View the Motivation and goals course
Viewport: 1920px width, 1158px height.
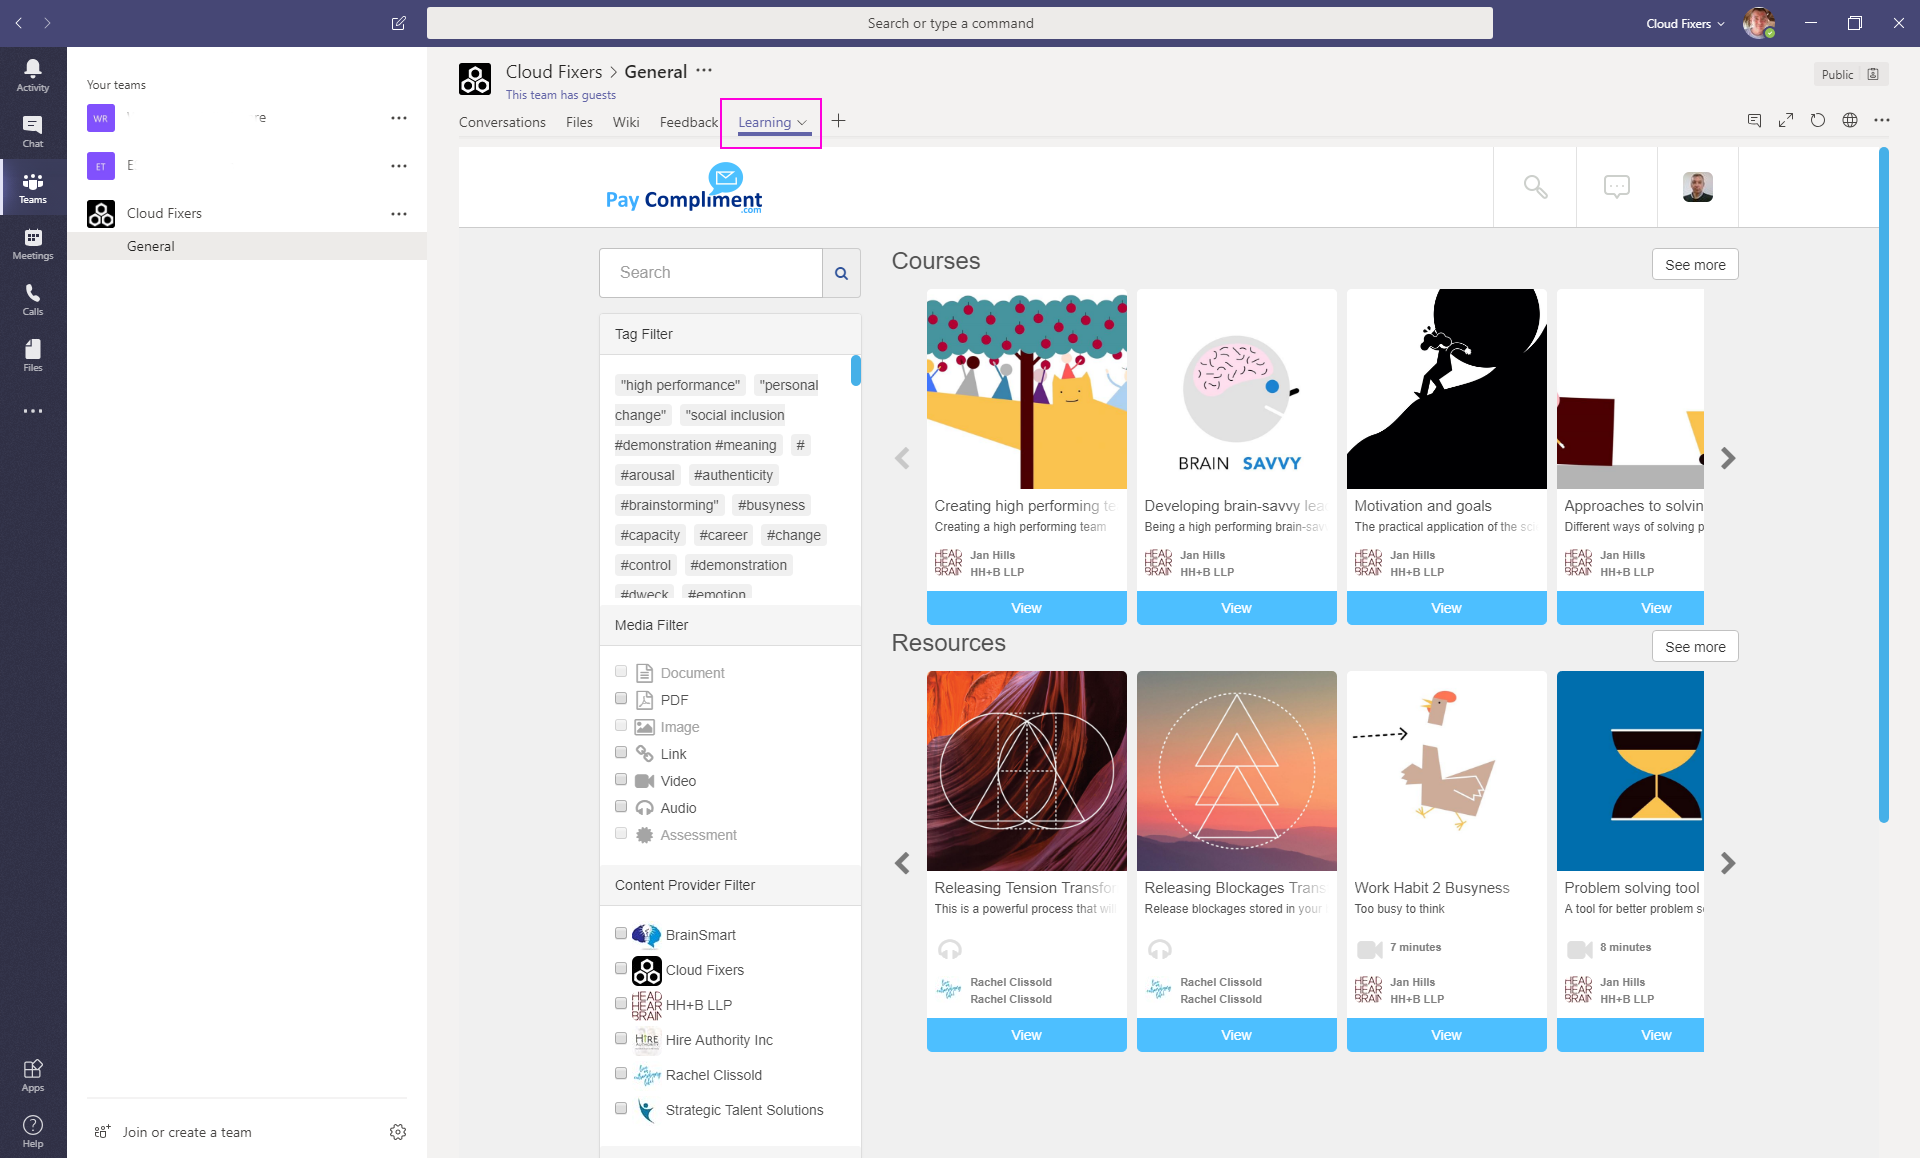coord(1446,608)
